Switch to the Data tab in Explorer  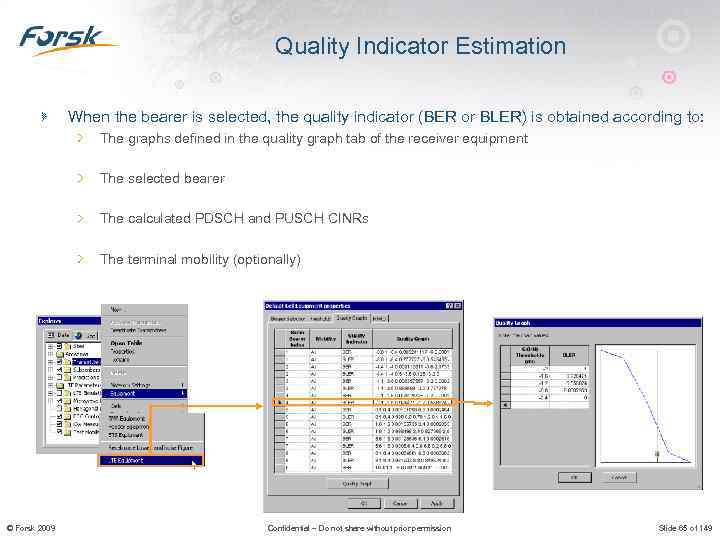(59, 335)
